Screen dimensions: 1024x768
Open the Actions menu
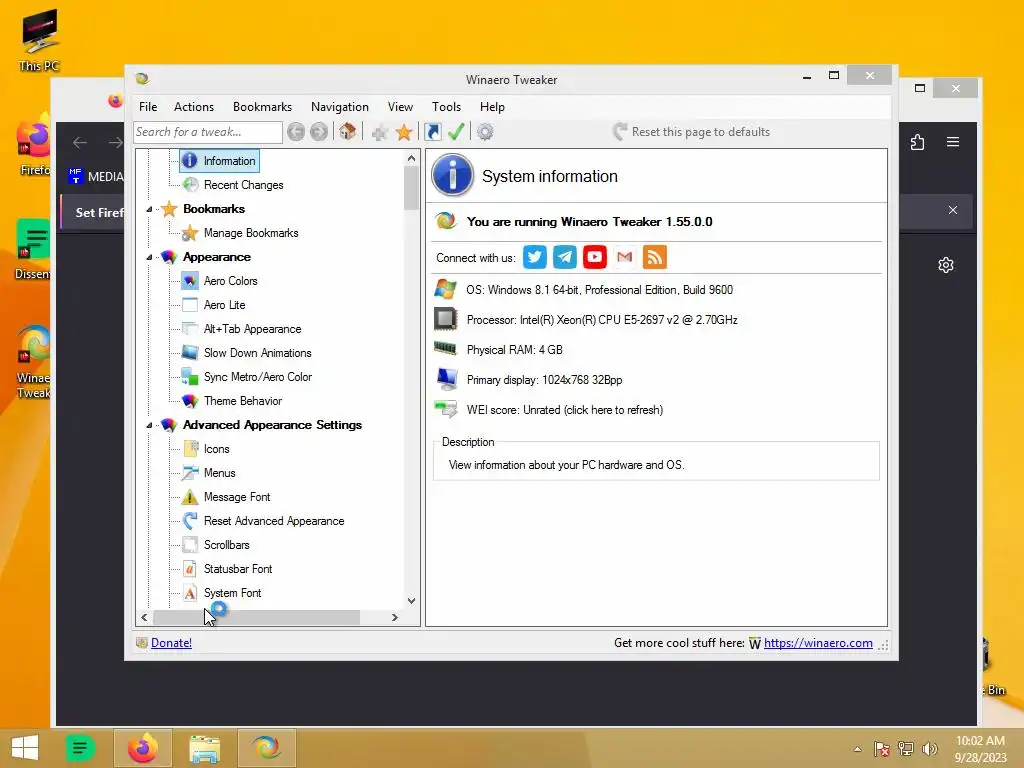point(194,107)
